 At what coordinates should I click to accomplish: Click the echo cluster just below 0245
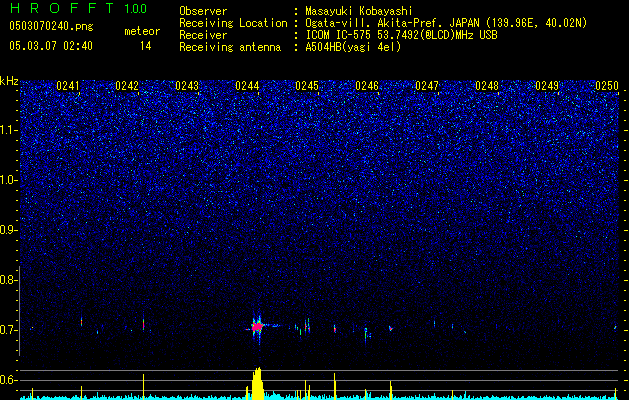pyautogui.click(x=307, y=325)
